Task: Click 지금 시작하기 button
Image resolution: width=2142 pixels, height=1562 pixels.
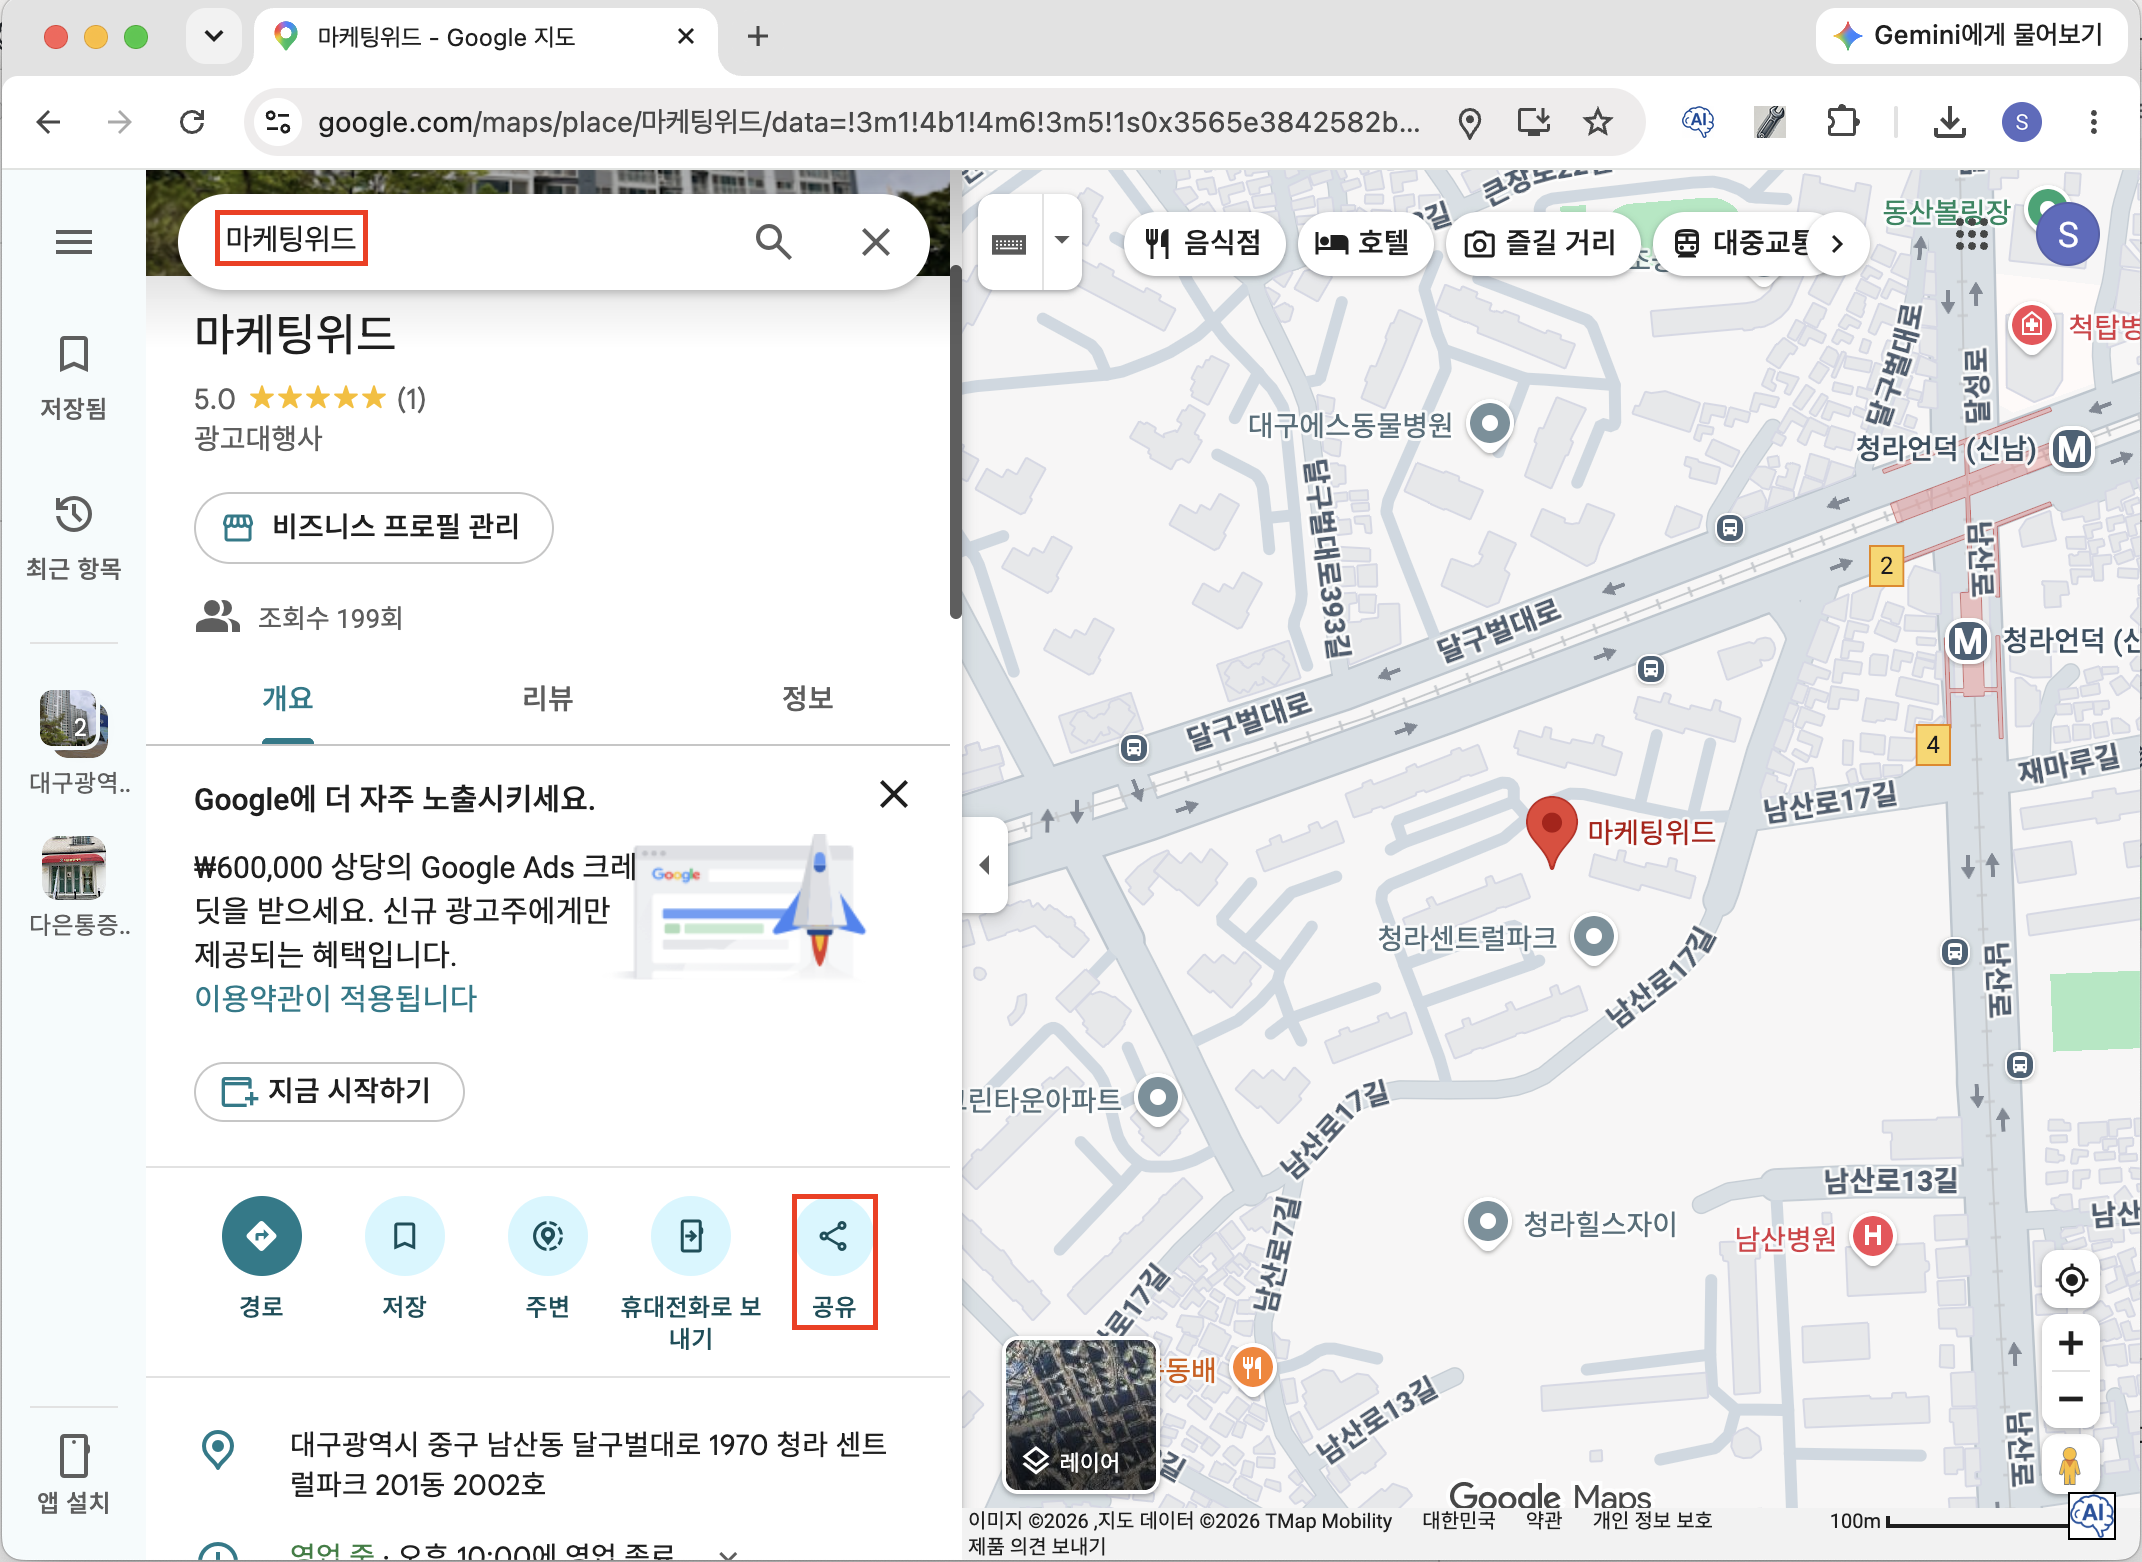Action: pyautogui.click(x=328, y=1091)
